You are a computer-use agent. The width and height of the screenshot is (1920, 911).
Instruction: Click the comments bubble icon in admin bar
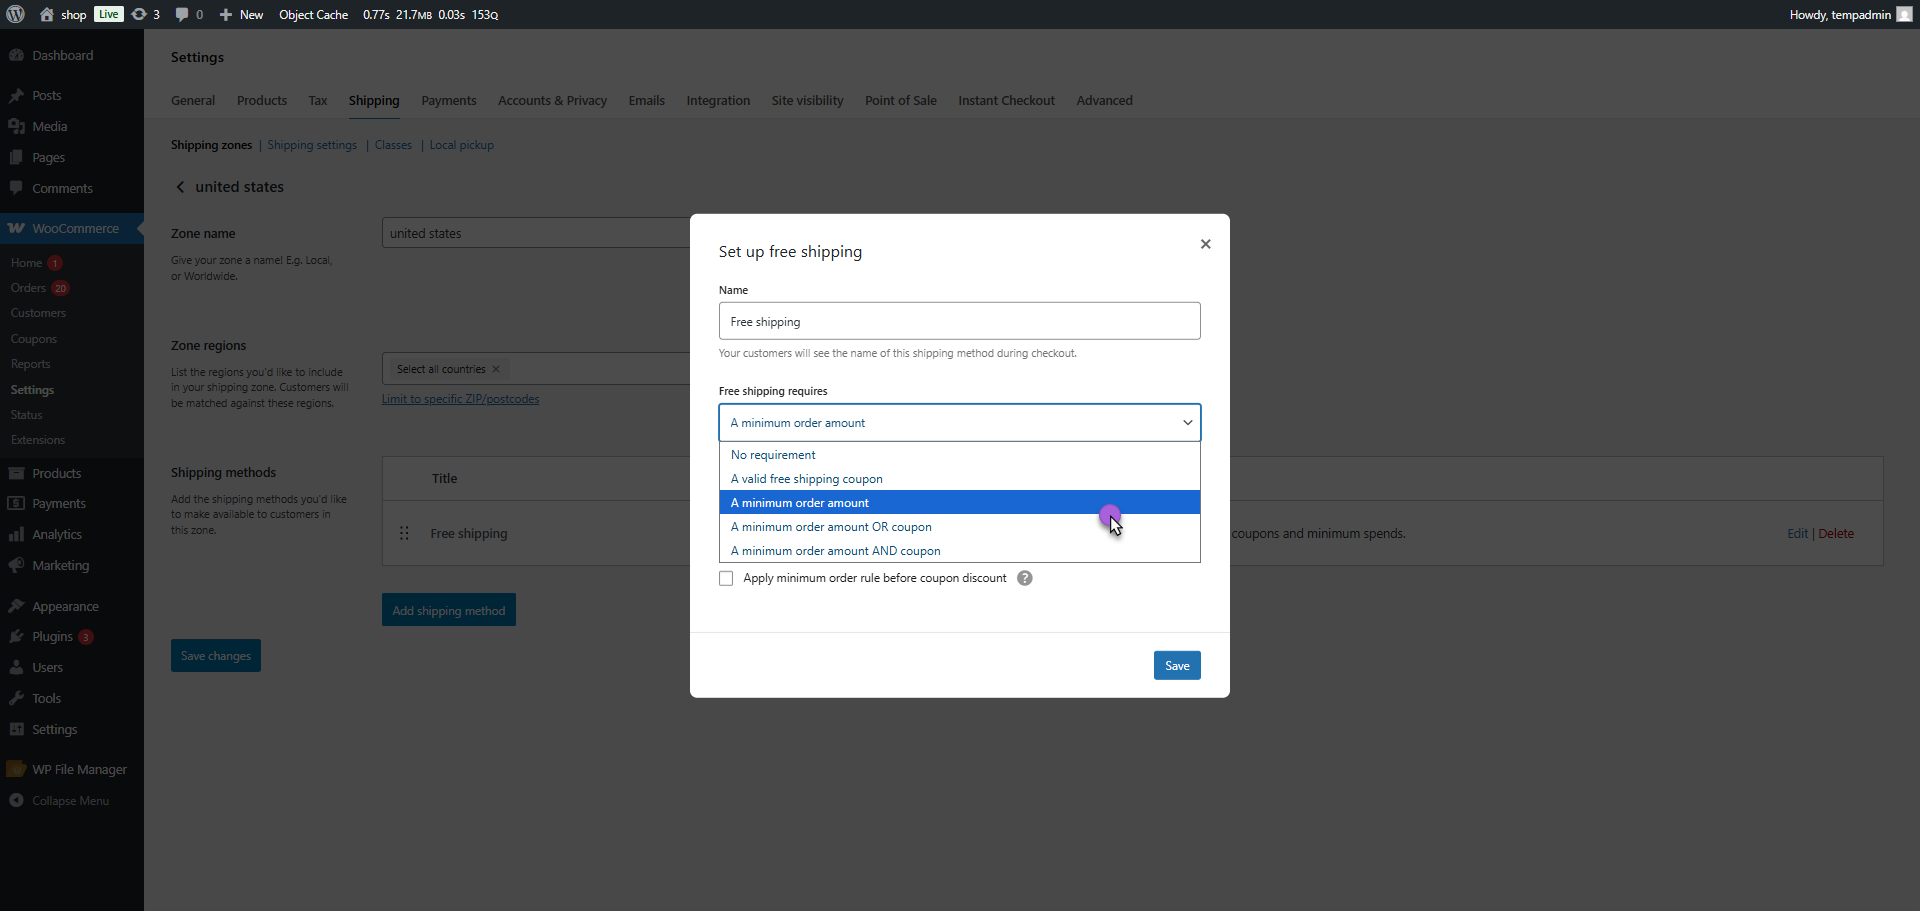[182, 14]
